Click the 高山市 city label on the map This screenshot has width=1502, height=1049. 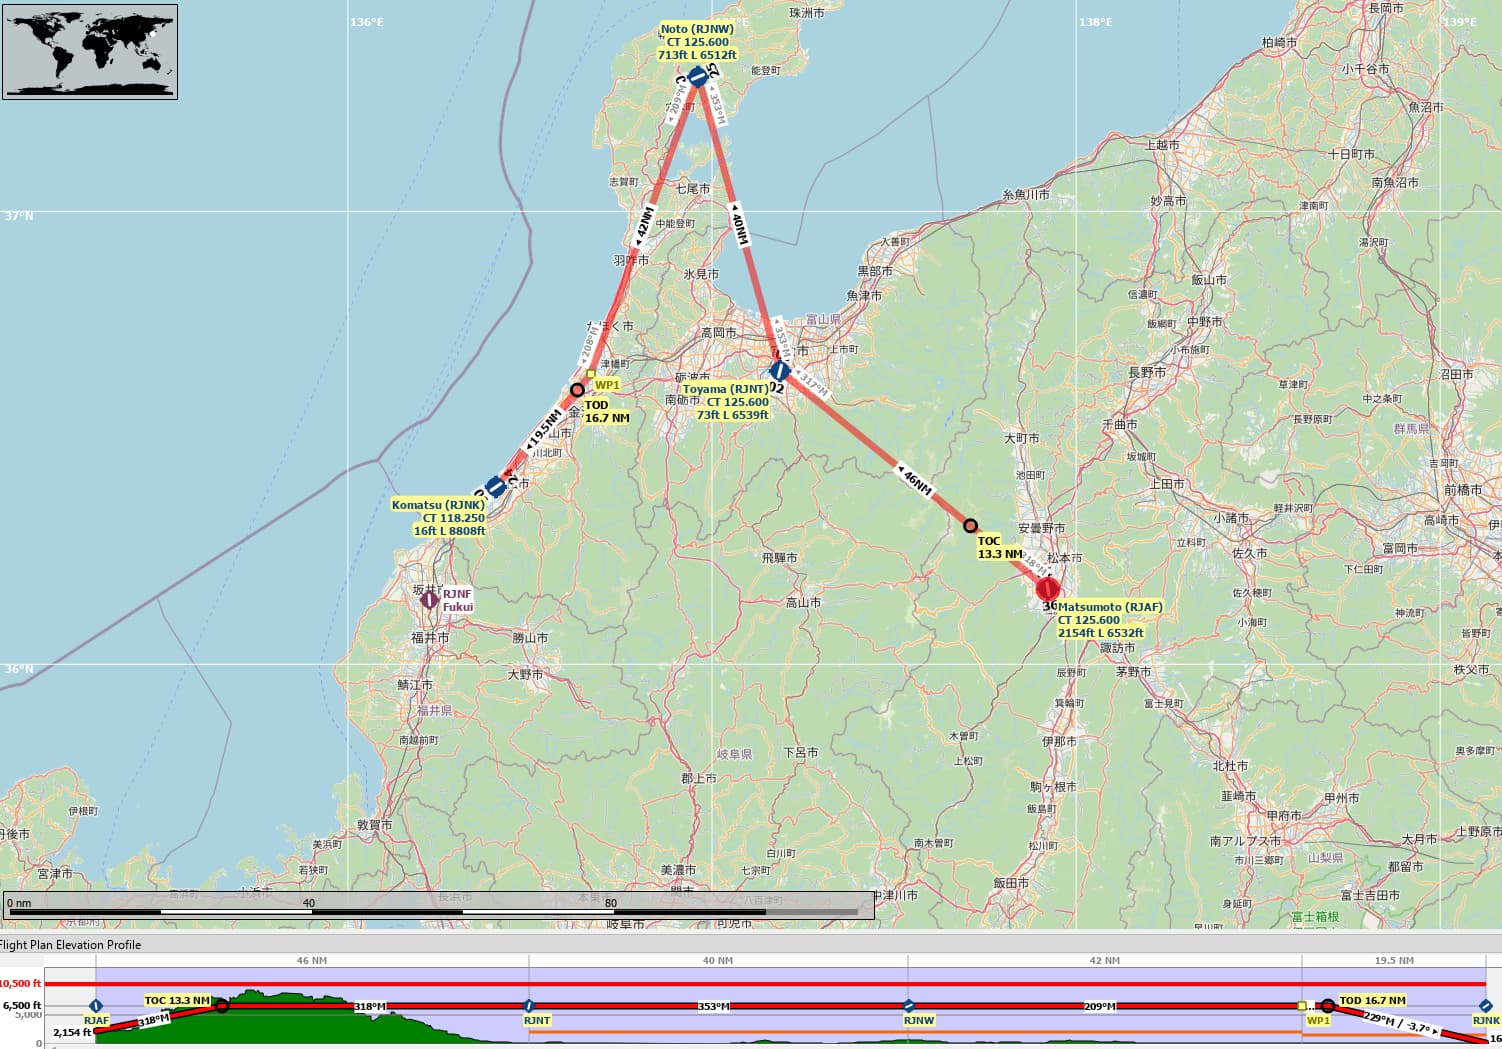[803, 602]
